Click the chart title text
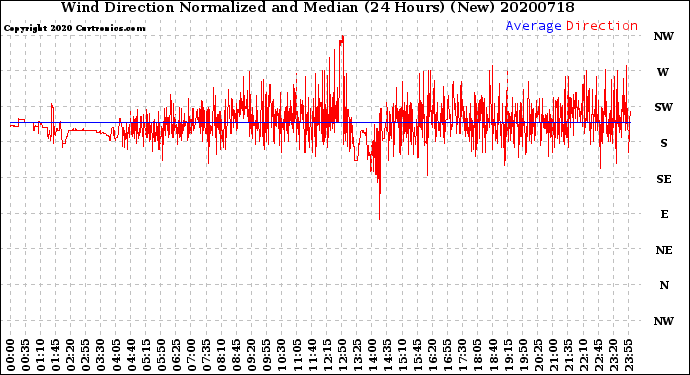The width and height of the screenshot is (690, 375). 317,7
